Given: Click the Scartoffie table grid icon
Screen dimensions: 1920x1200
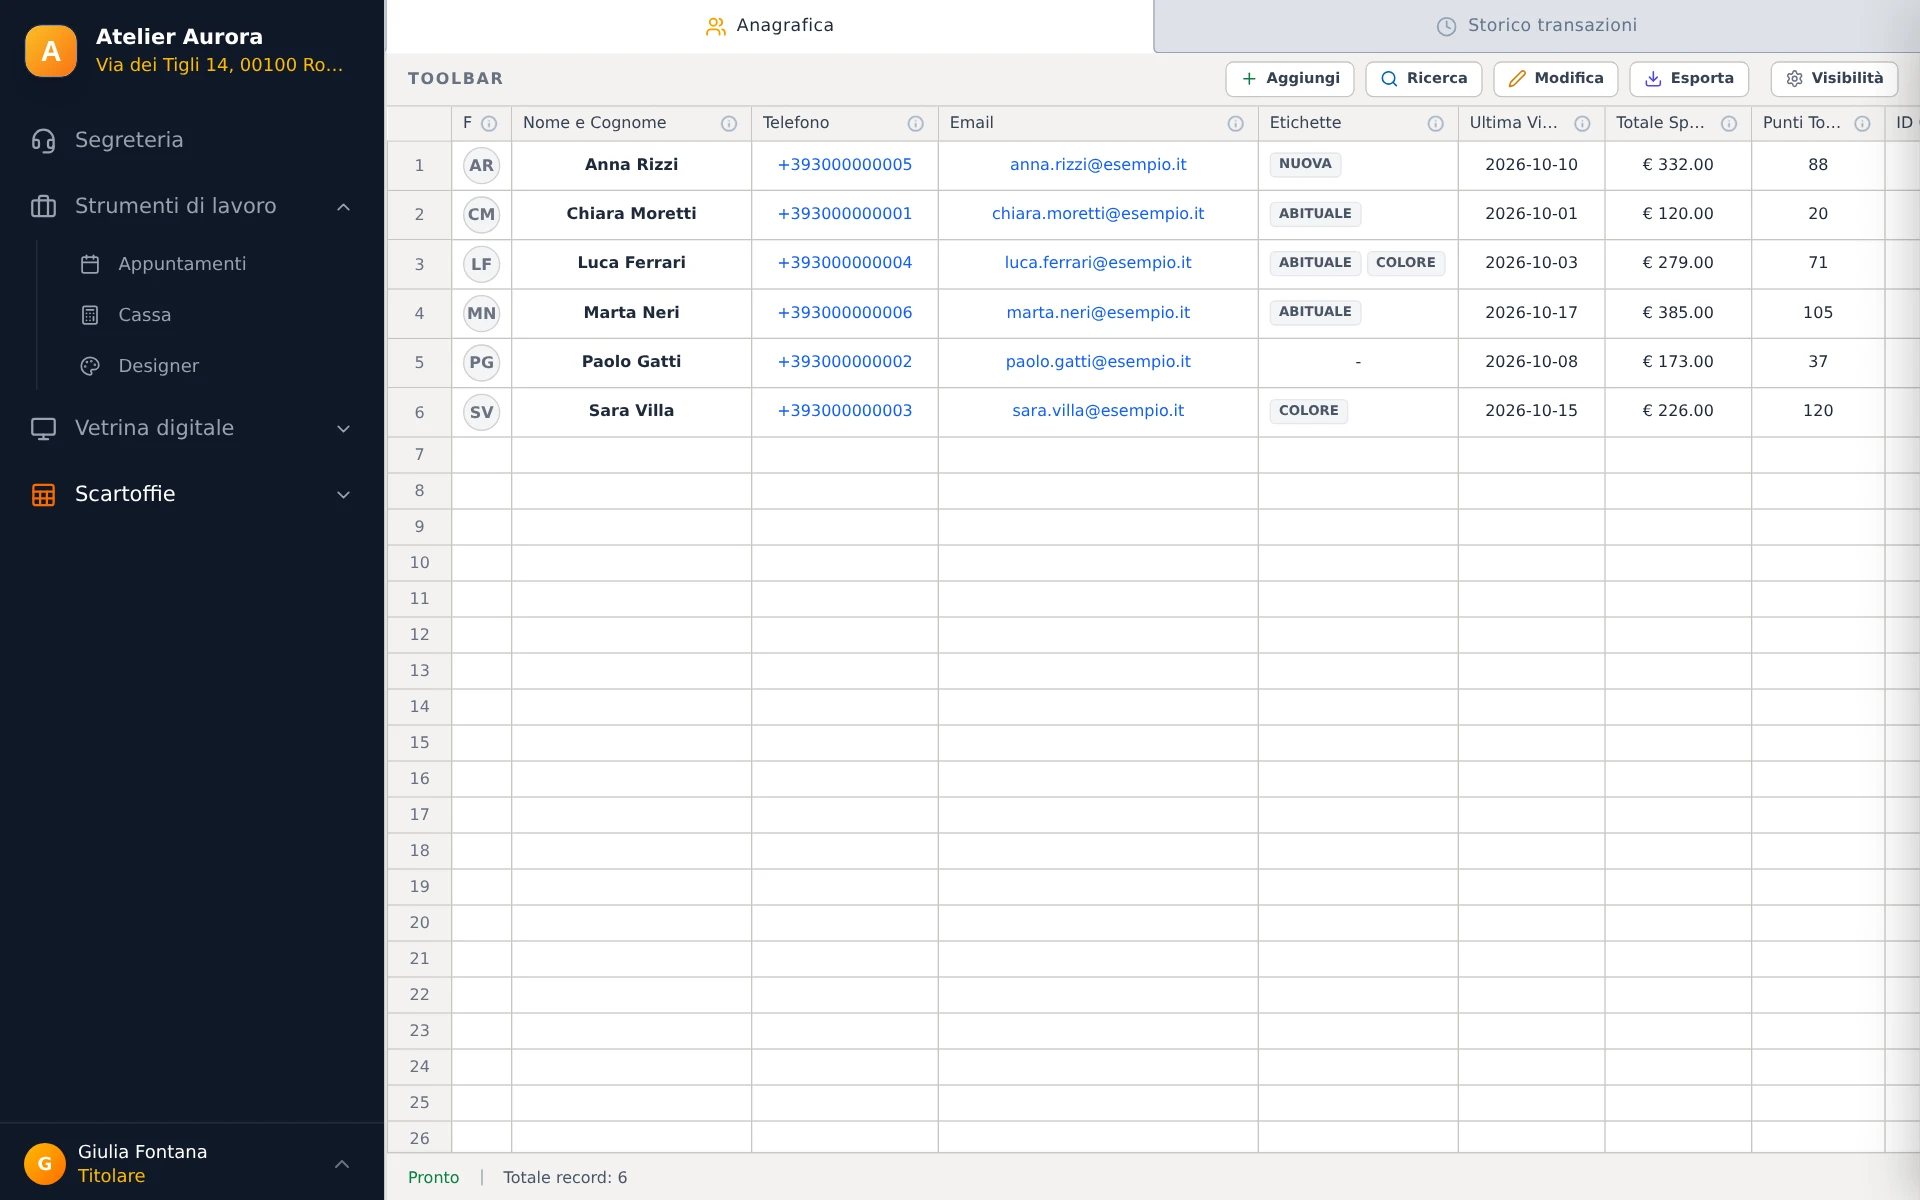Looking at the screenshot, I should pos(43,494).
